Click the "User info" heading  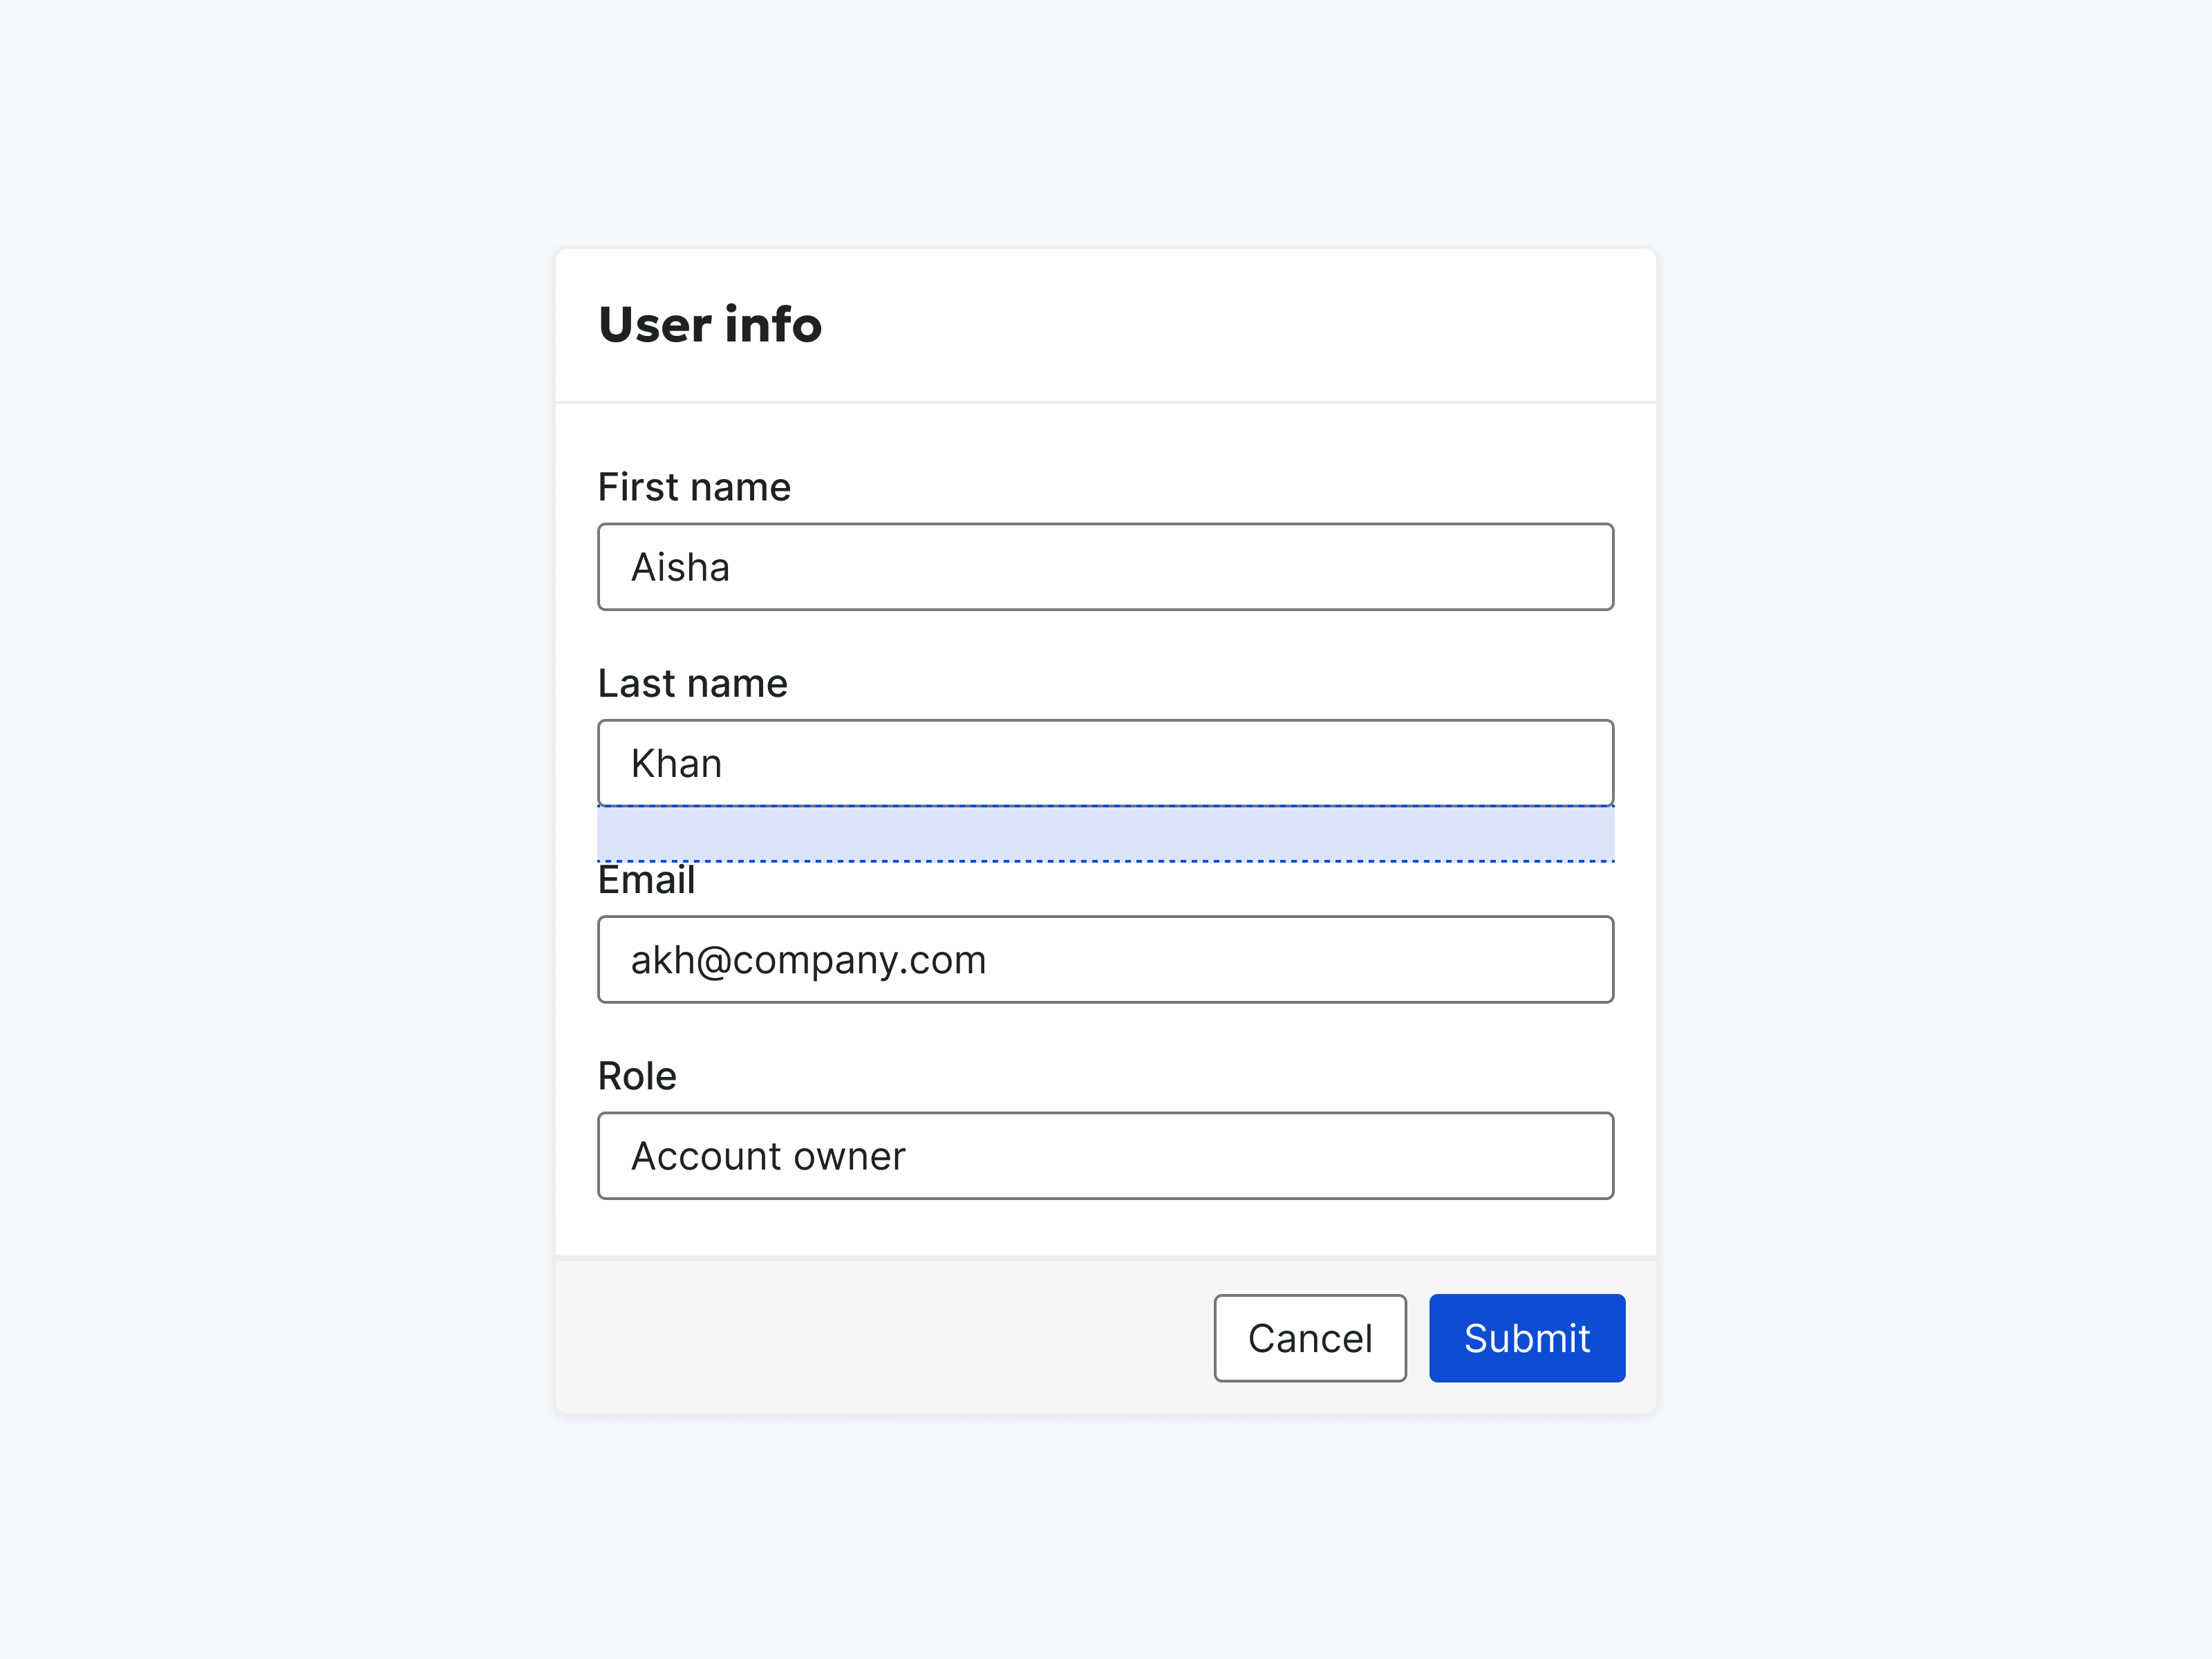coord(710,325)
